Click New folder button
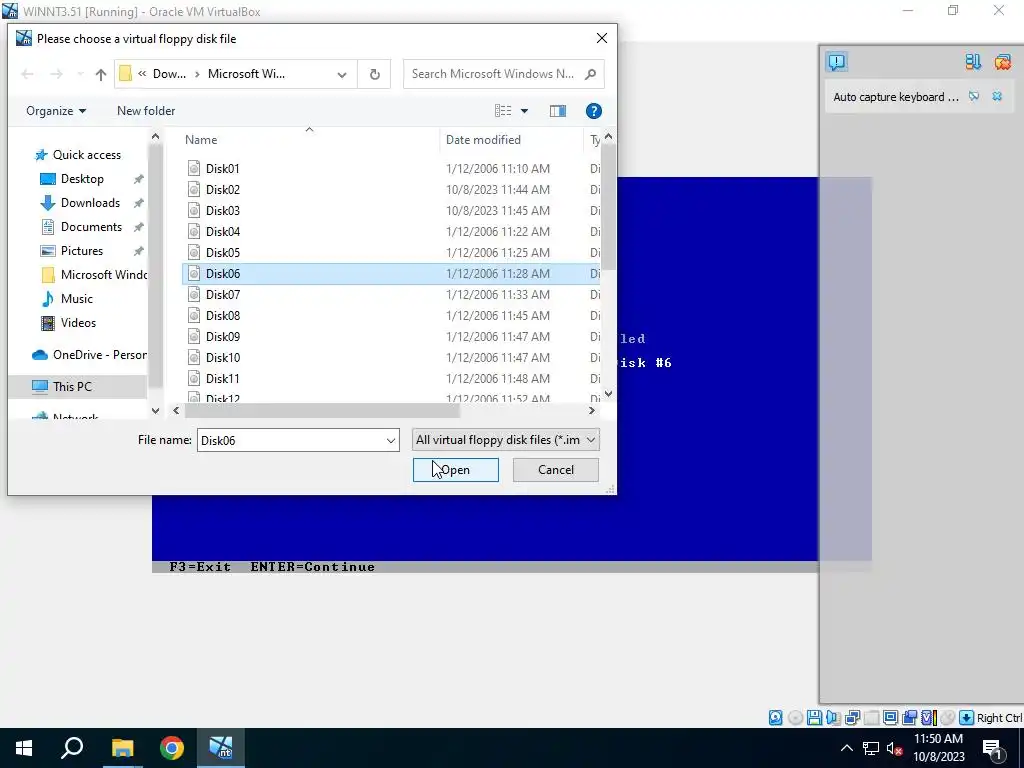The height and width of the screenshot is (768, 1024). click(146, 111)
